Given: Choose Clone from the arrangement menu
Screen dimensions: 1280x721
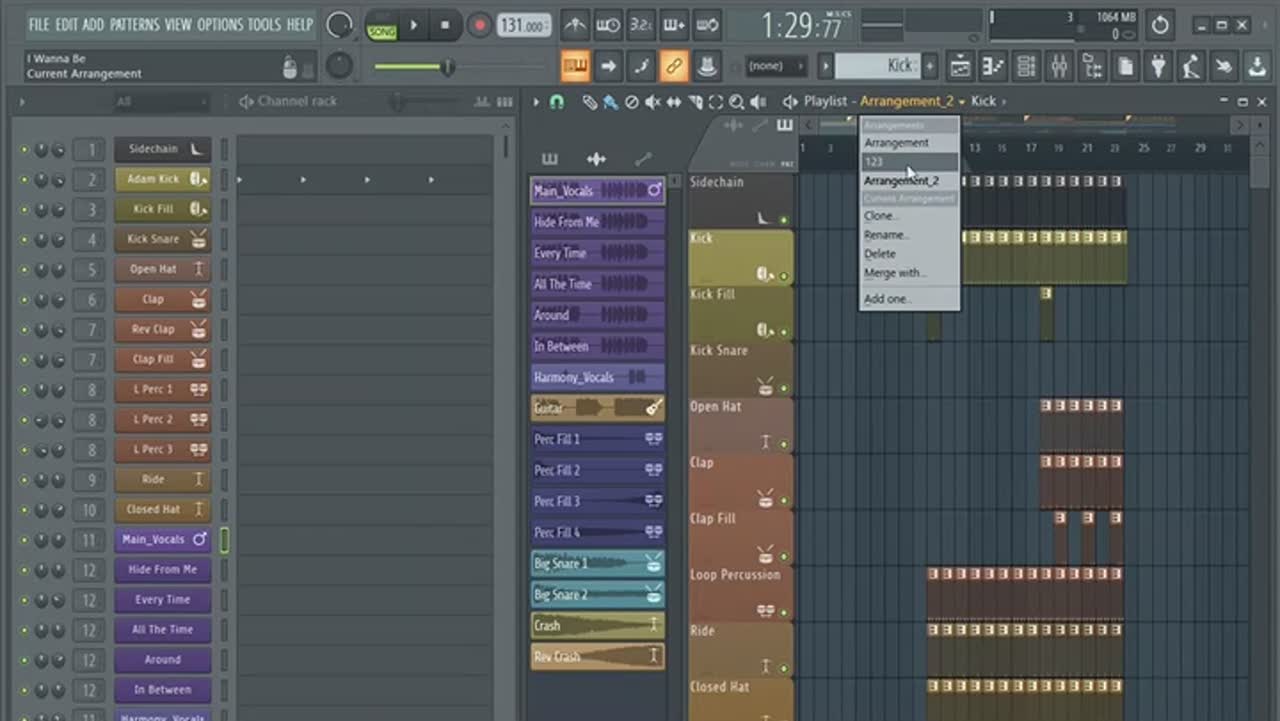Looking at the screenshot, I should 881,216.
